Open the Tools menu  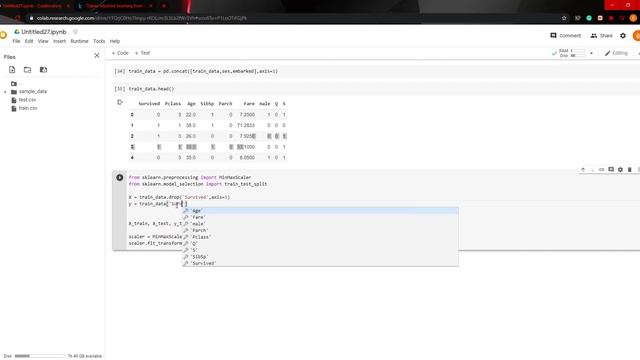click(x=99, y=41)
